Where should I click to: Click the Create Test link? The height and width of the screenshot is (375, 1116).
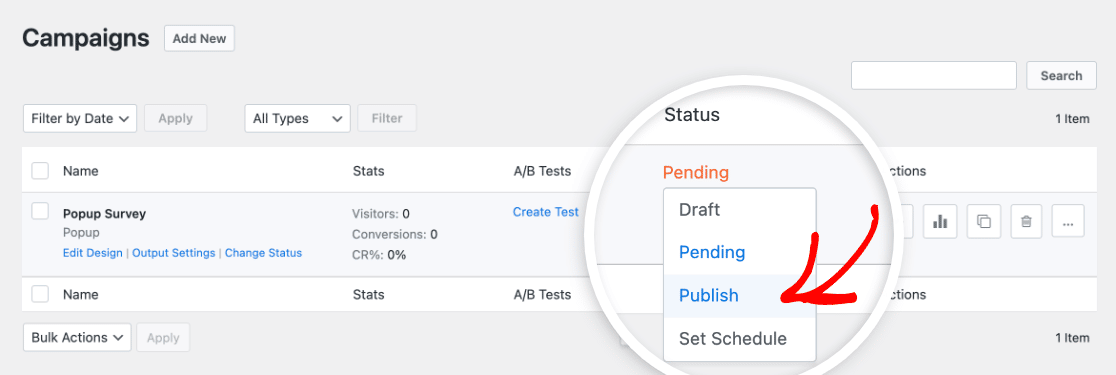(545, 211)
